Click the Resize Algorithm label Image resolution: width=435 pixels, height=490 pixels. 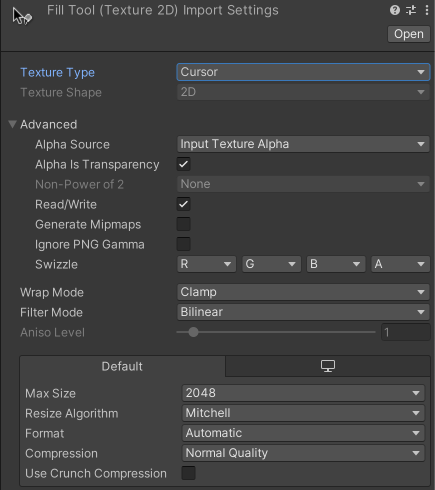point(72,413)
